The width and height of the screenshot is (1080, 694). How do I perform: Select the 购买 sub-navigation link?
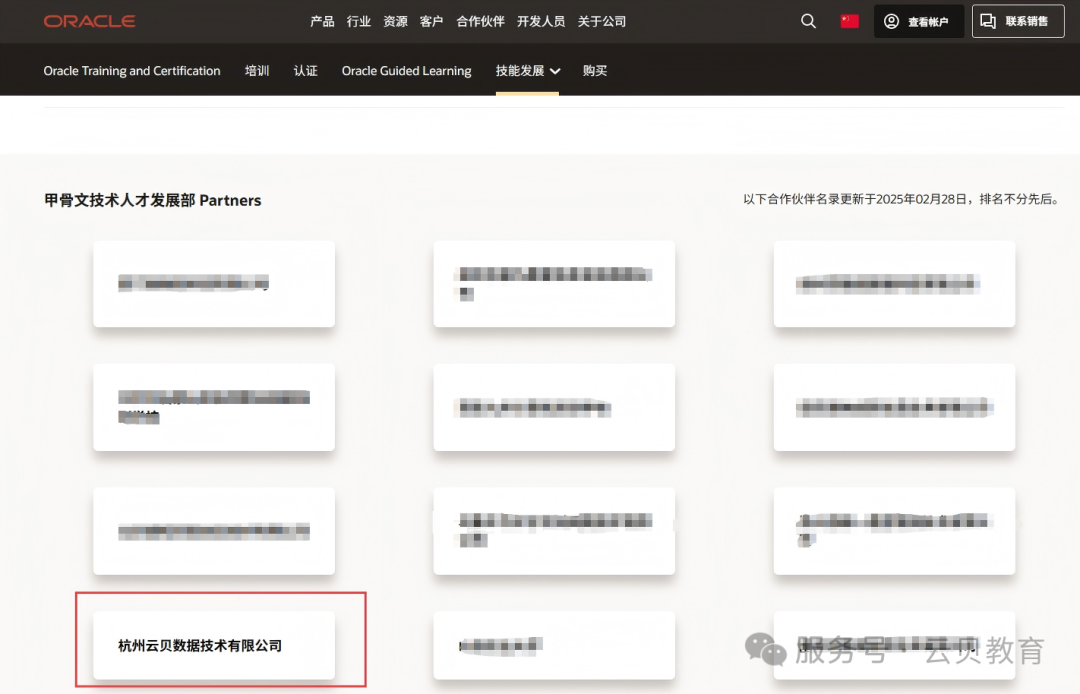[595, 71]
